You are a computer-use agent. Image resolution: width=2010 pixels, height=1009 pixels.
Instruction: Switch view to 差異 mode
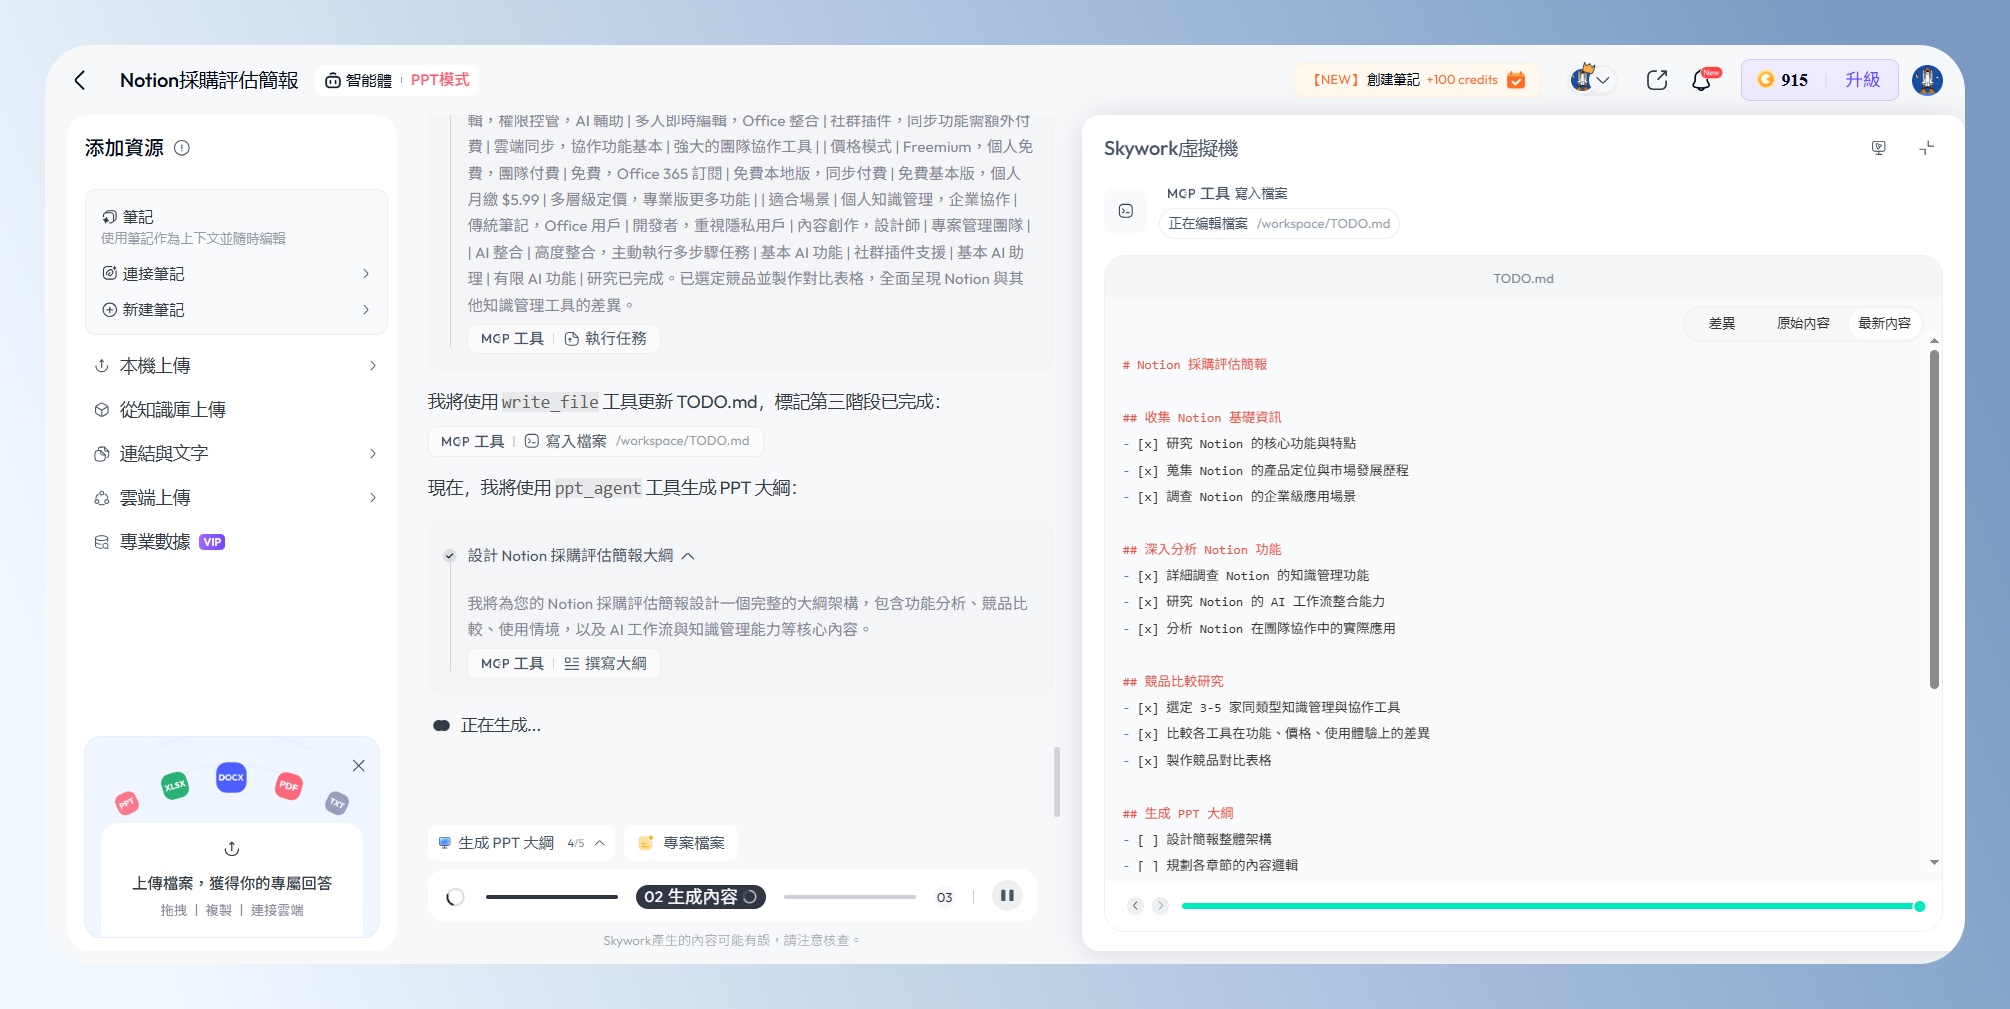[1721, 324]
